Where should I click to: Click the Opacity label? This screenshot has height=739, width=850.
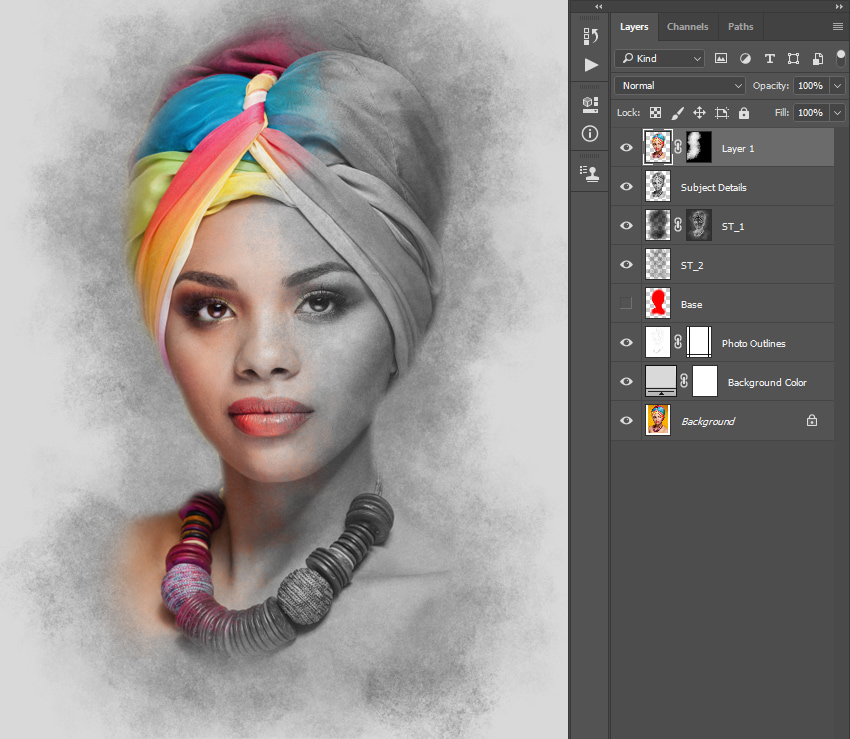tap(770, 86)
